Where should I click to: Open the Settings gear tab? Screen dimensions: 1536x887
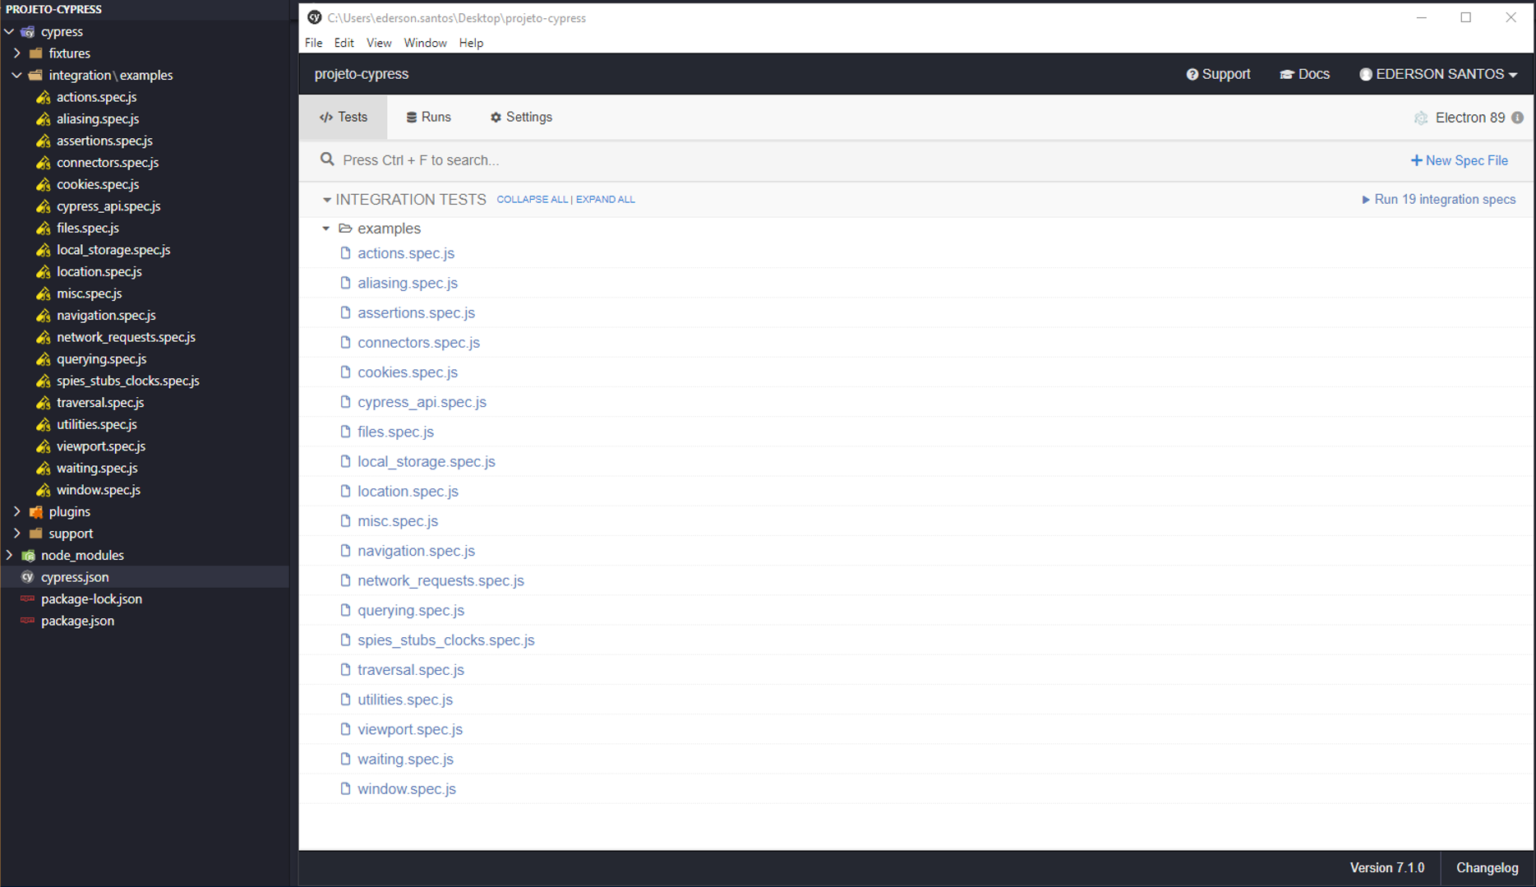521,118
